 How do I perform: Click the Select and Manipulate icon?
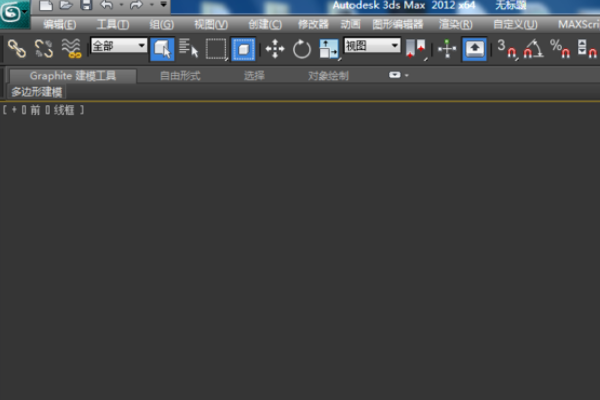(x=447, y=49)
